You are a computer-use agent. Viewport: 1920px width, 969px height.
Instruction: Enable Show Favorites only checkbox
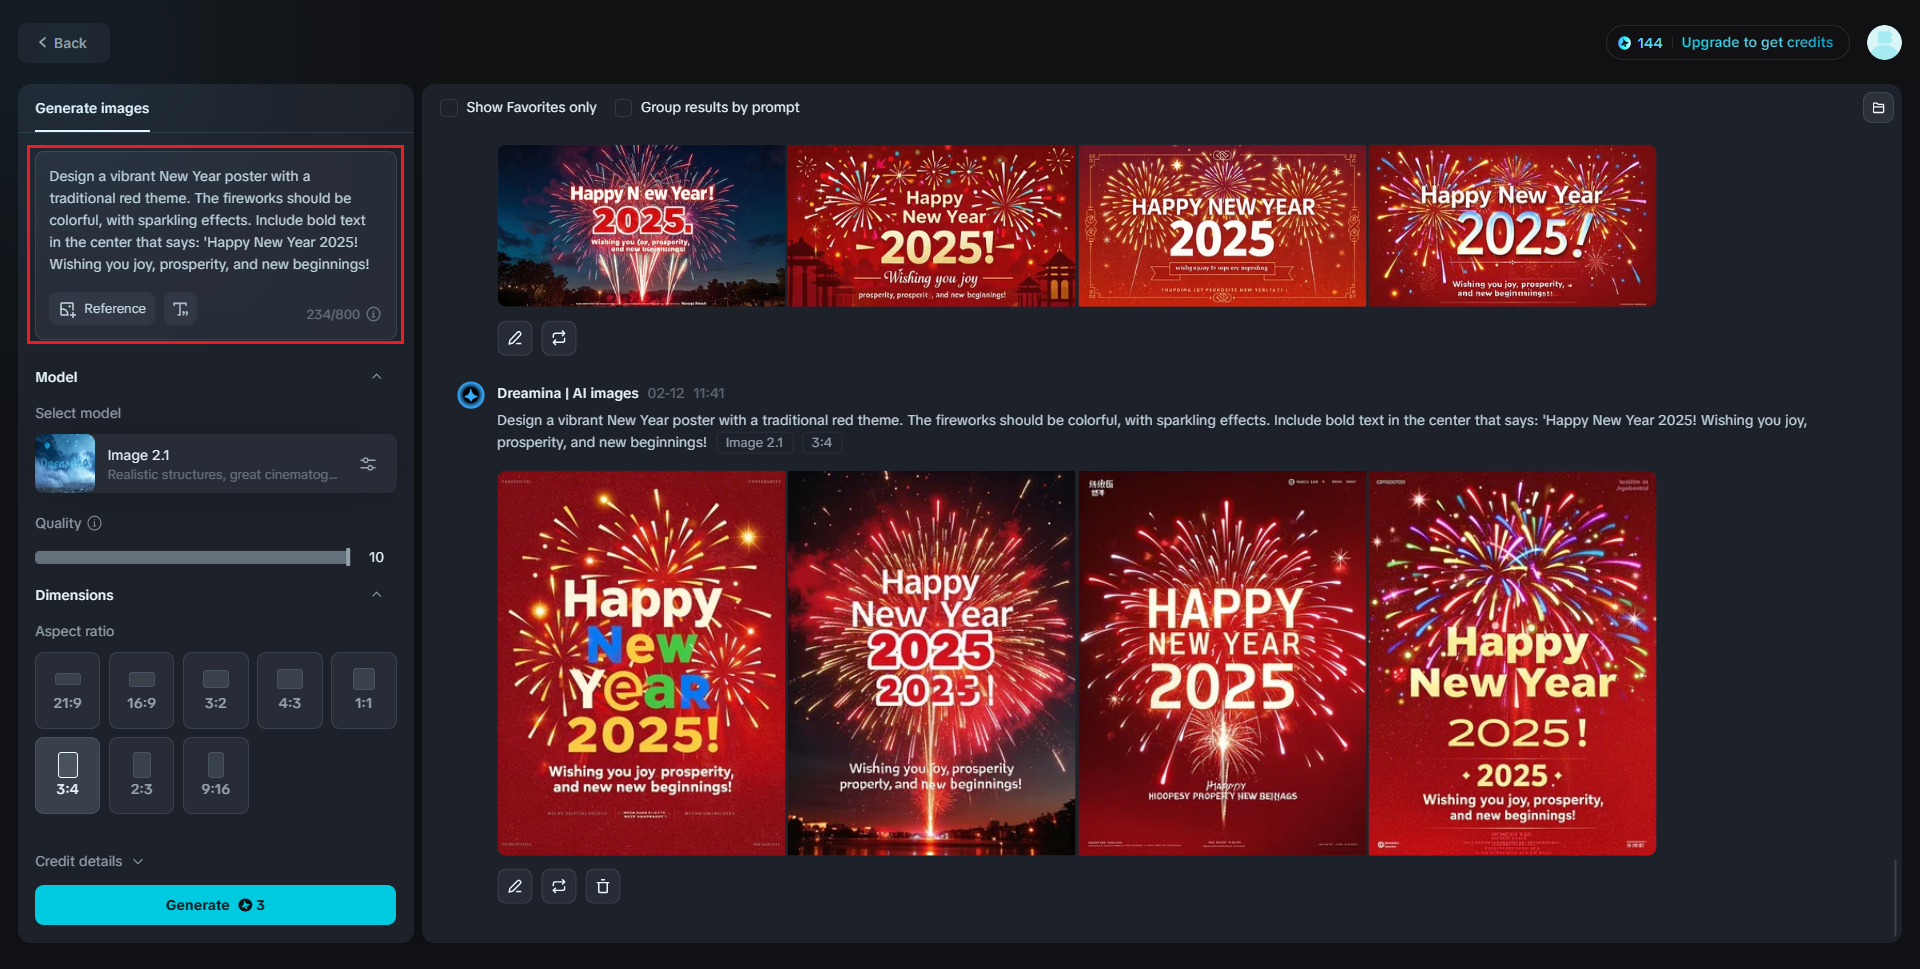pos(449,108)
